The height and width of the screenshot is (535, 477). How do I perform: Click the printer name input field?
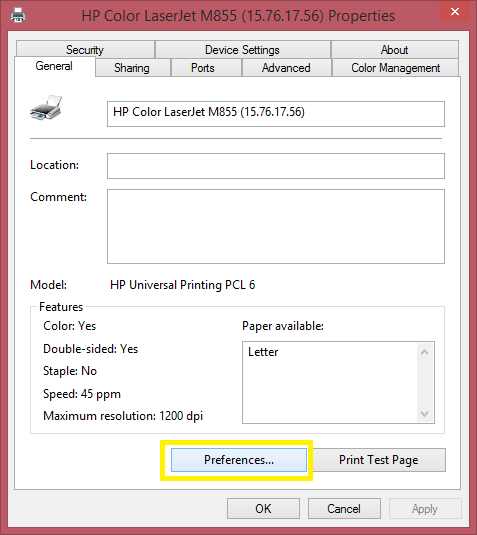click(276, 114)
